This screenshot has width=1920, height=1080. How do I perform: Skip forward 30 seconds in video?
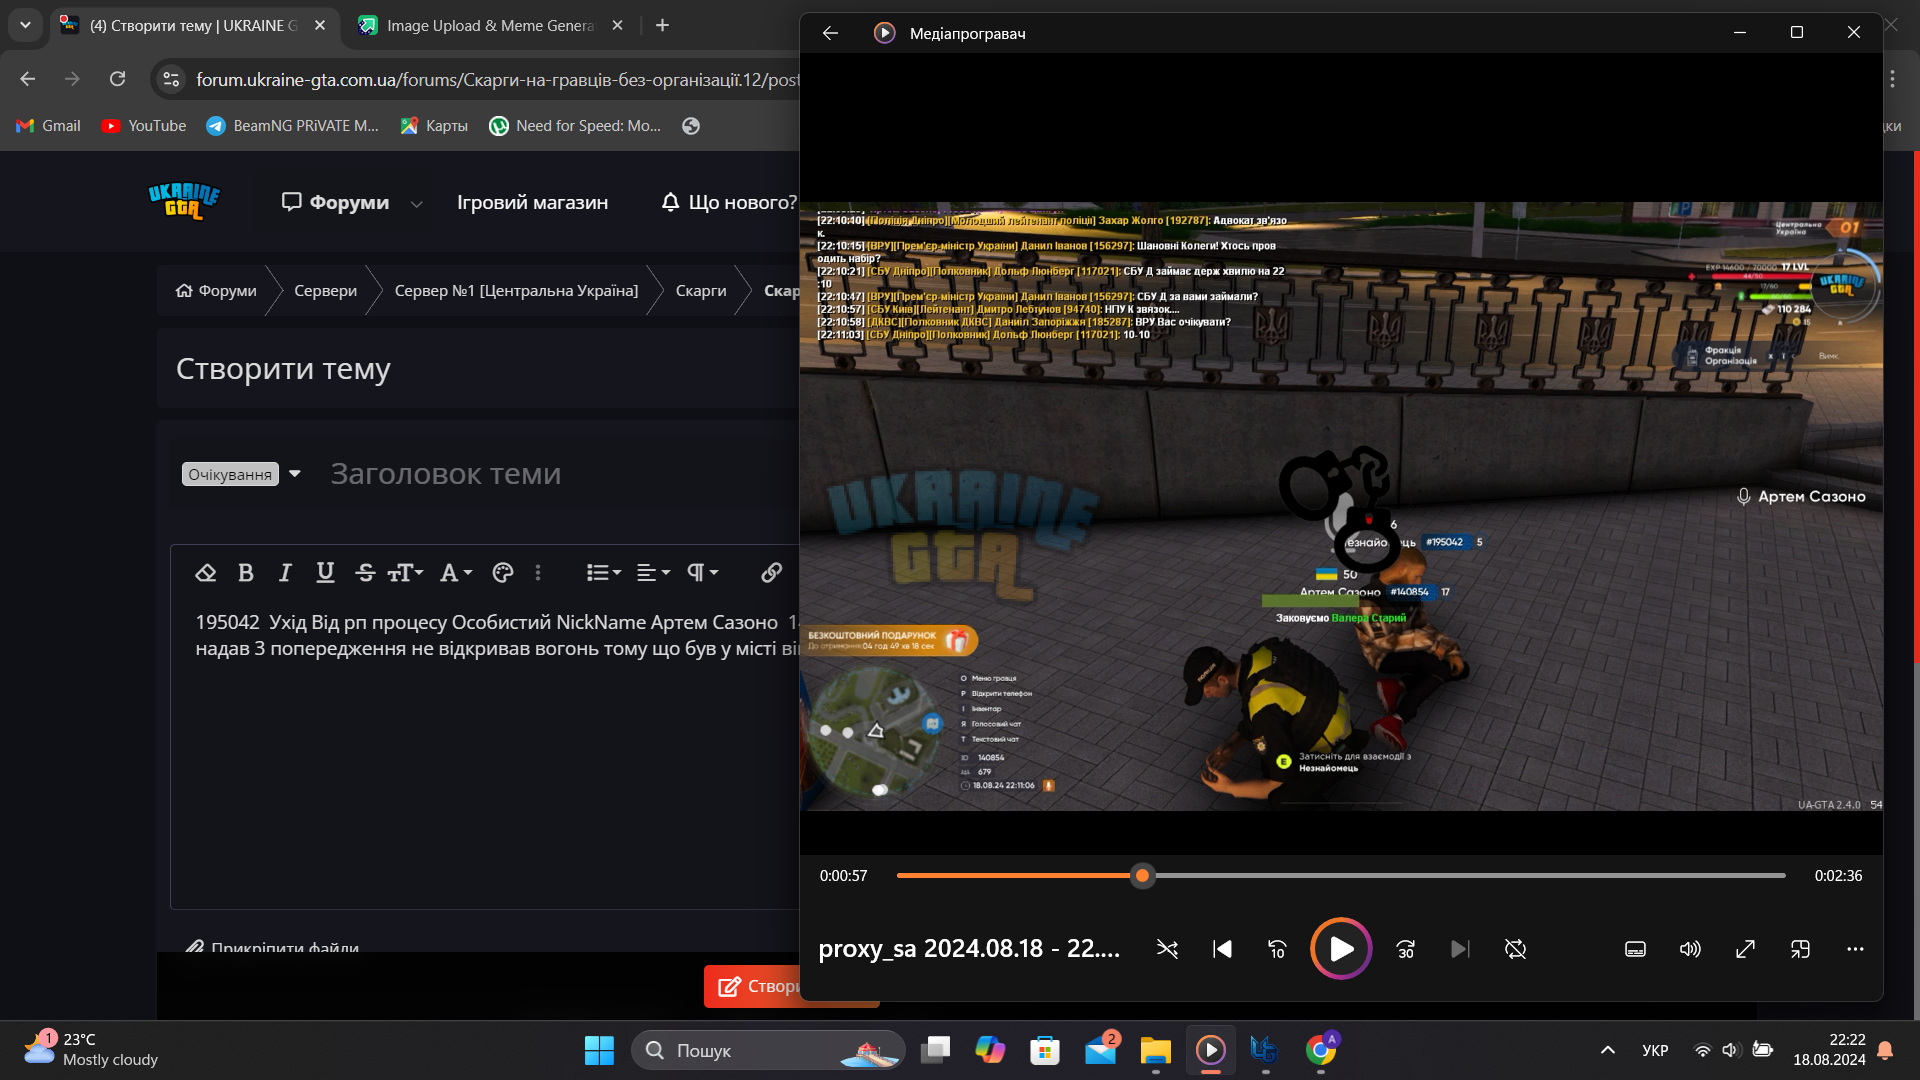(x=1406, y=949)
